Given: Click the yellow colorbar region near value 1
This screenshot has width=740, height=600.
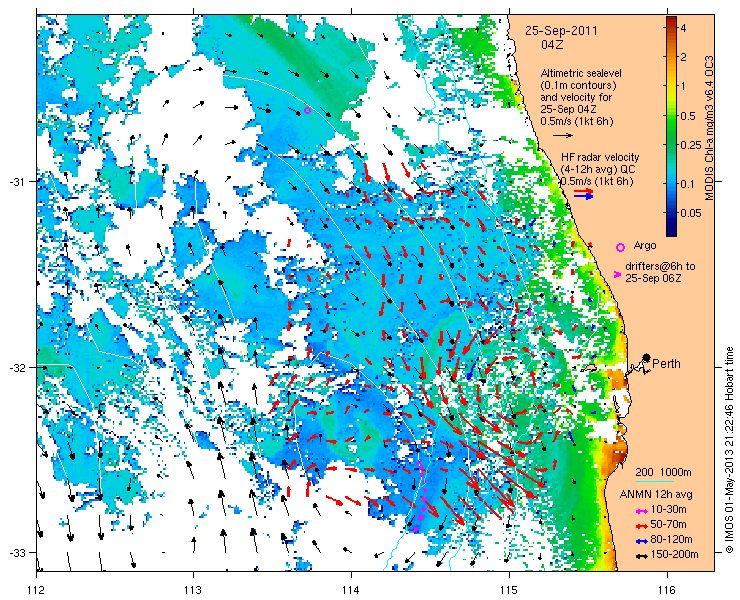Looking at the screenshot, I should pyautogui.click(x=671, y=85).
